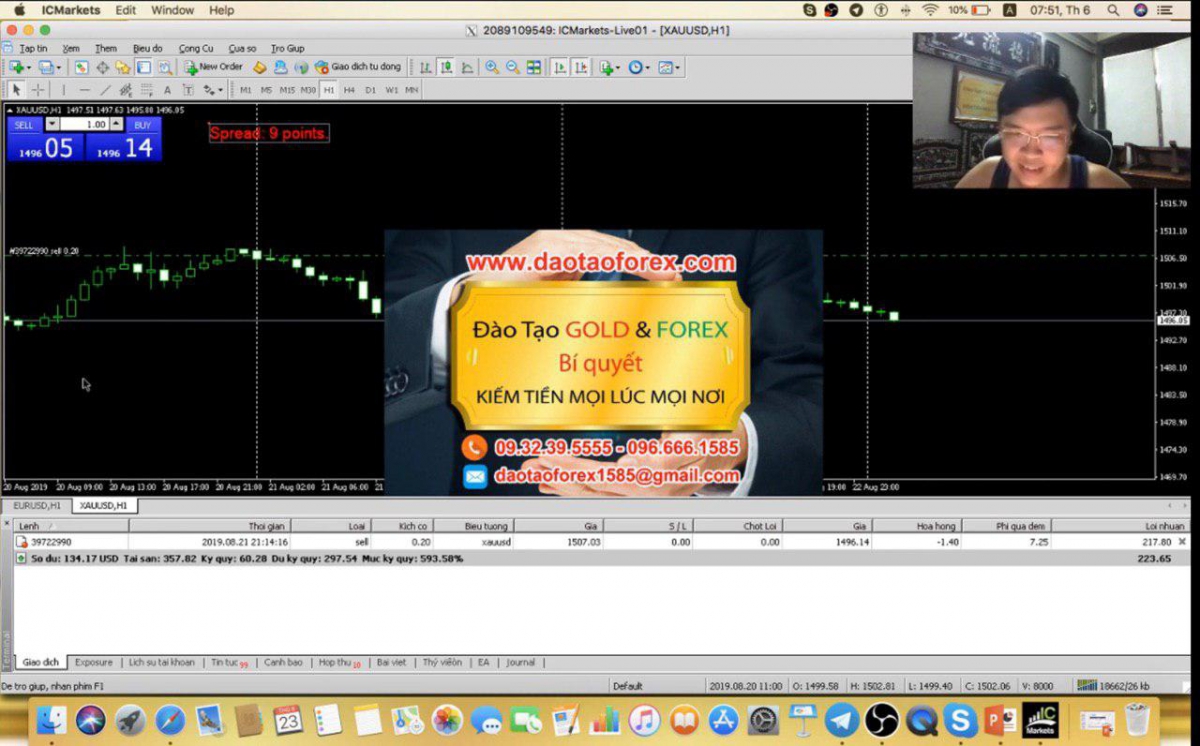Click the 1.00 volume input field

[84, 125]
